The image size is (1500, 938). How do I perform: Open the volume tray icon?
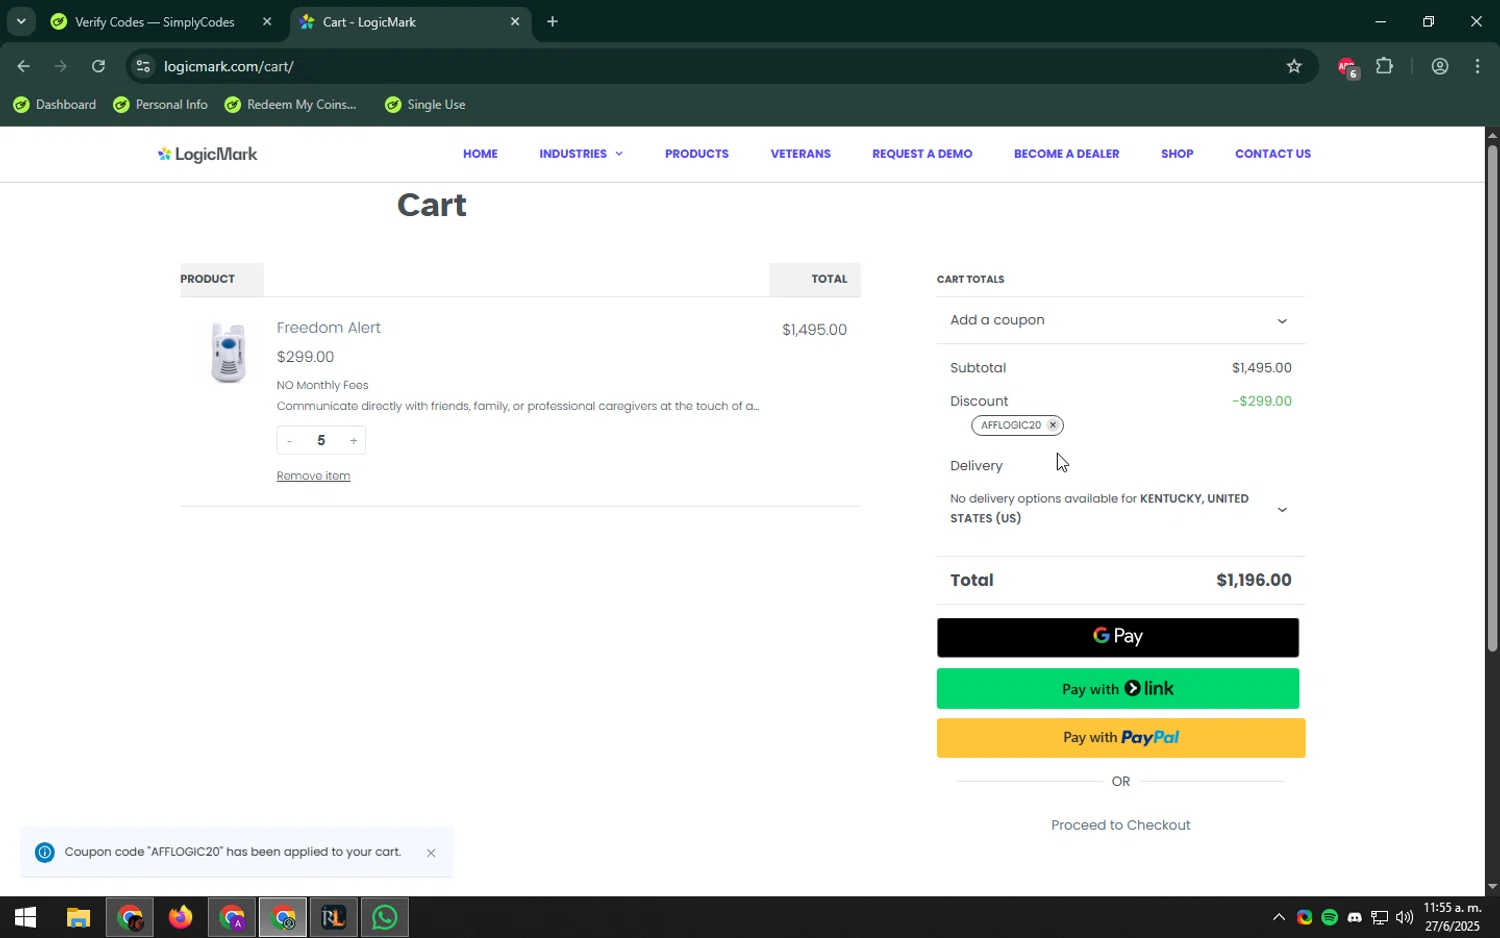[x=1404, y=918]
